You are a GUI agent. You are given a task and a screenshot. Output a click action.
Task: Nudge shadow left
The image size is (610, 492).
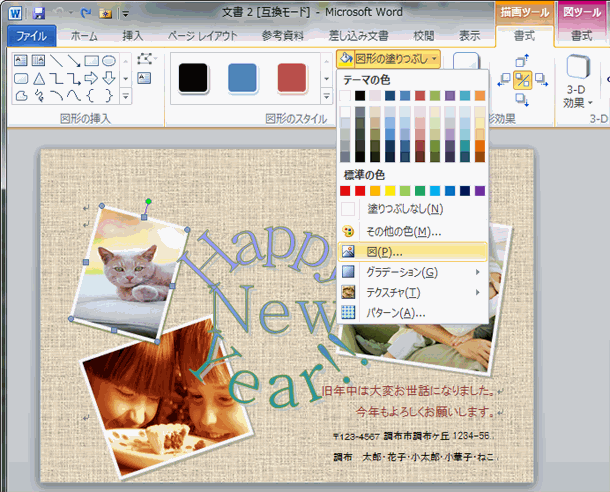[x=504, y=80]
